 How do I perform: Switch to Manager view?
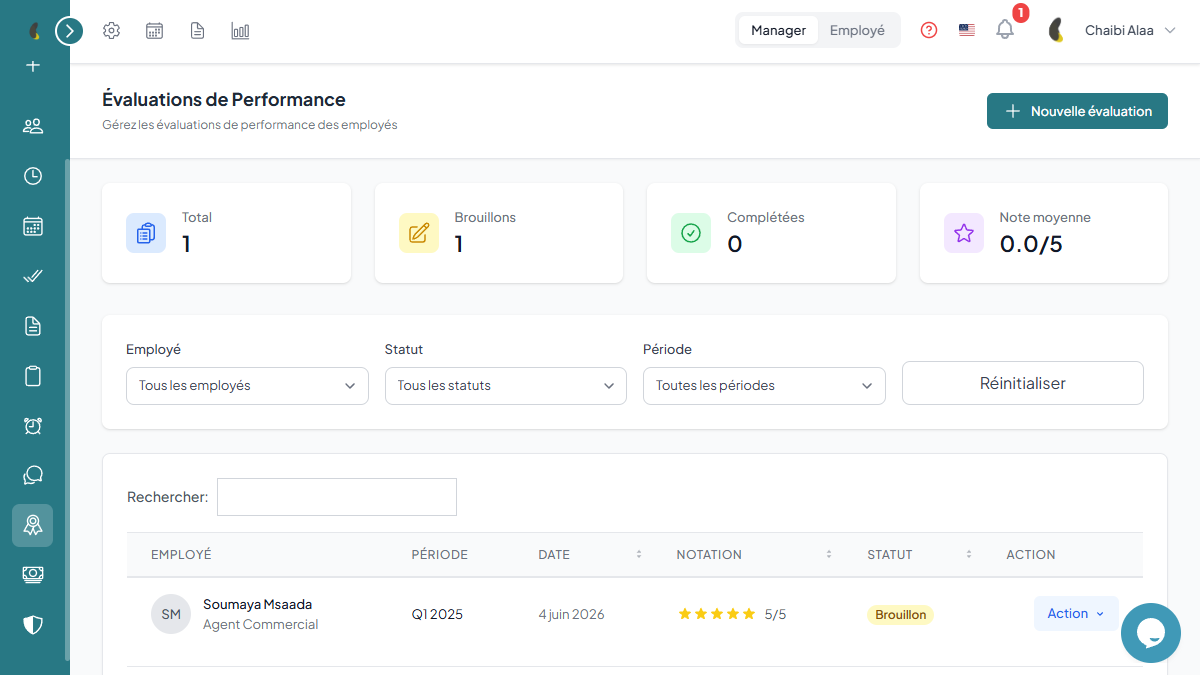(x=778, y=30)
